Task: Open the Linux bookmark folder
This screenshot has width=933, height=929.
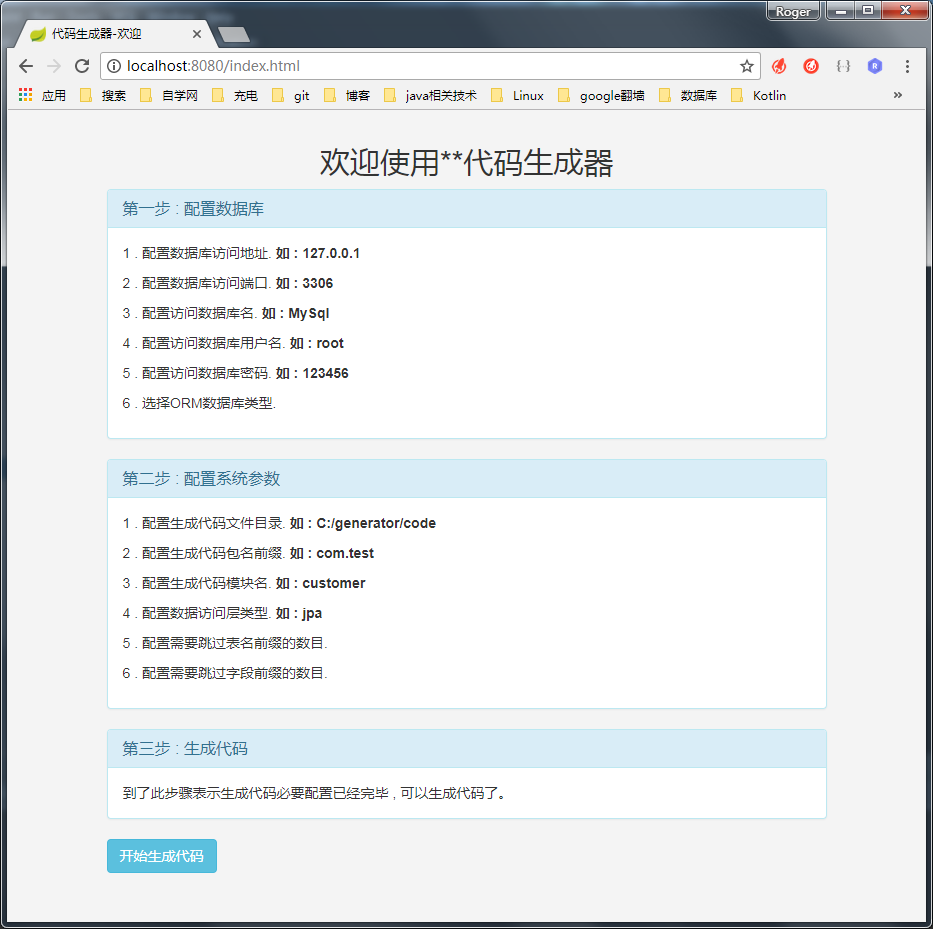Action: [x=518, y=95]
